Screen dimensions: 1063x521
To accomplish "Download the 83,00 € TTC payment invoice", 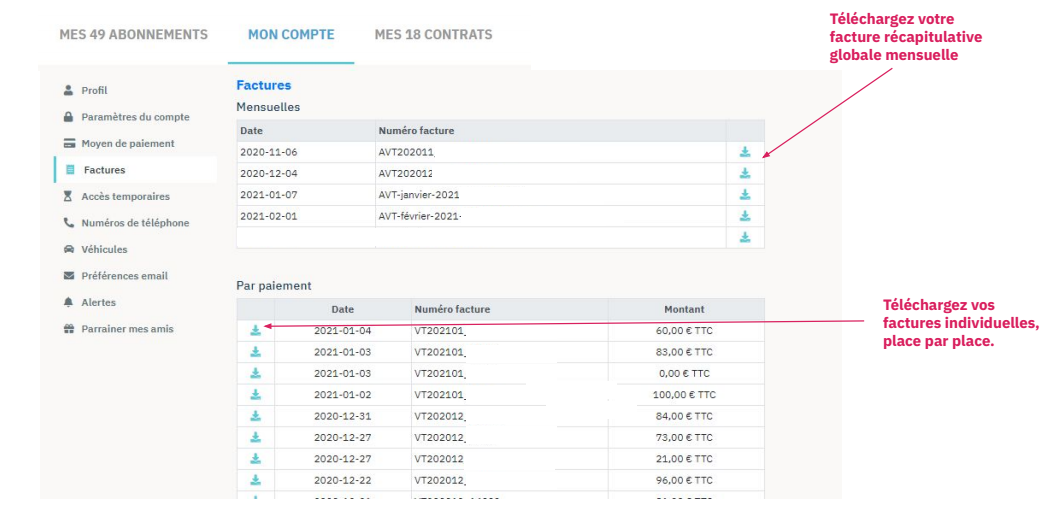I will tap(256, 352).
